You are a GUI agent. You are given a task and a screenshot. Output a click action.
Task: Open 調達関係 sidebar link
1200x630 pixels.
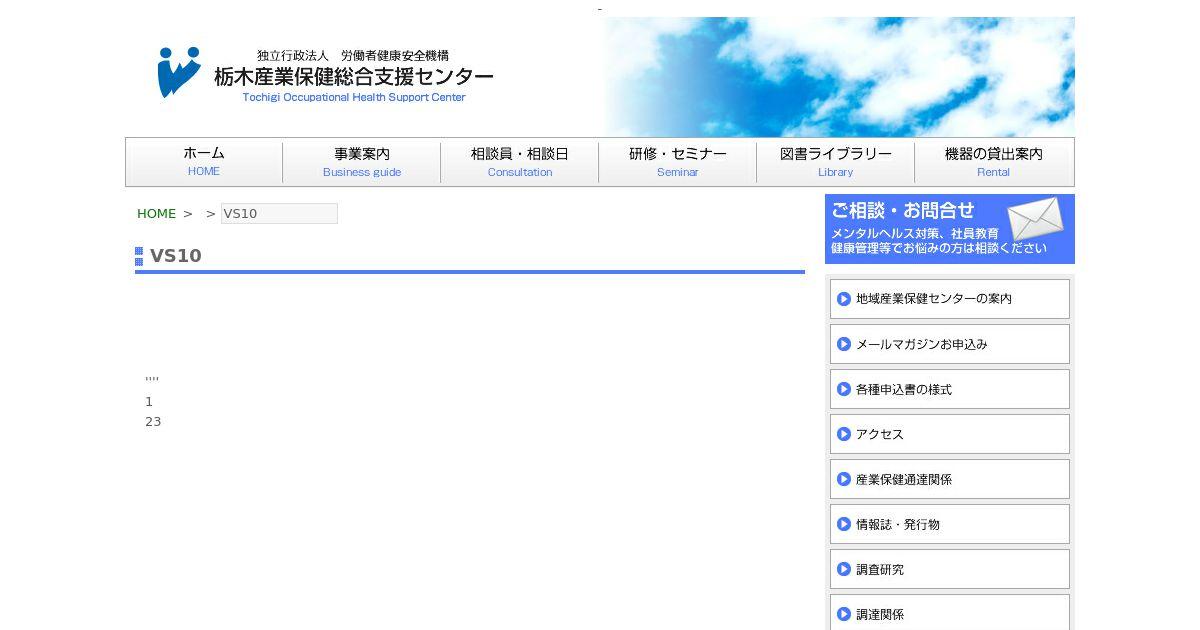950,612
